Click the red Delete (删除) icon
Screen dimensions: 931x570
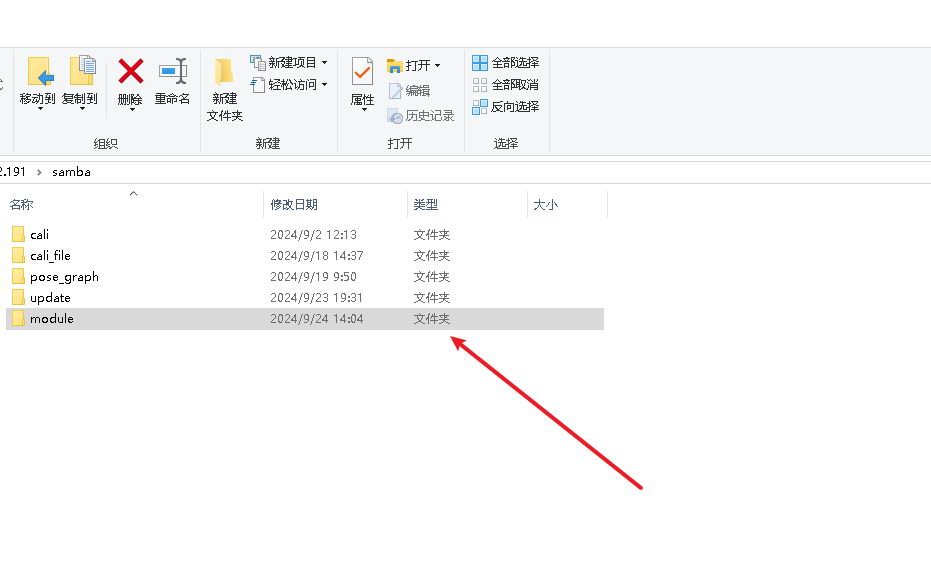coord(131,71)
